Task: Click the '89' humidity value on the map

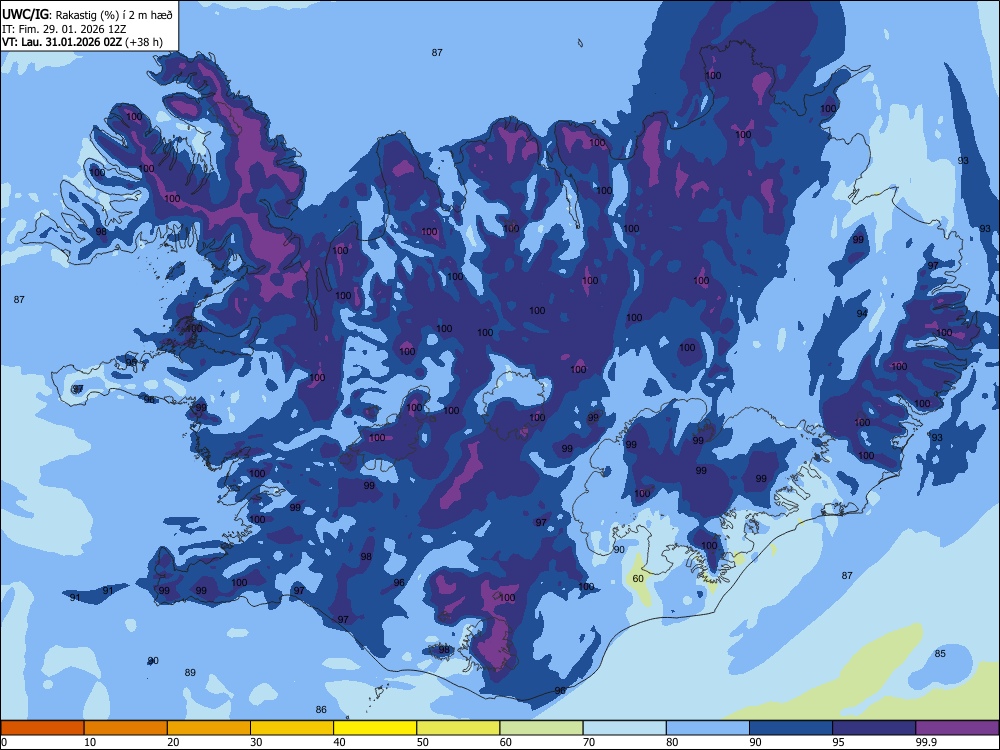Action: pyautogui.click(x=190, y=672)
